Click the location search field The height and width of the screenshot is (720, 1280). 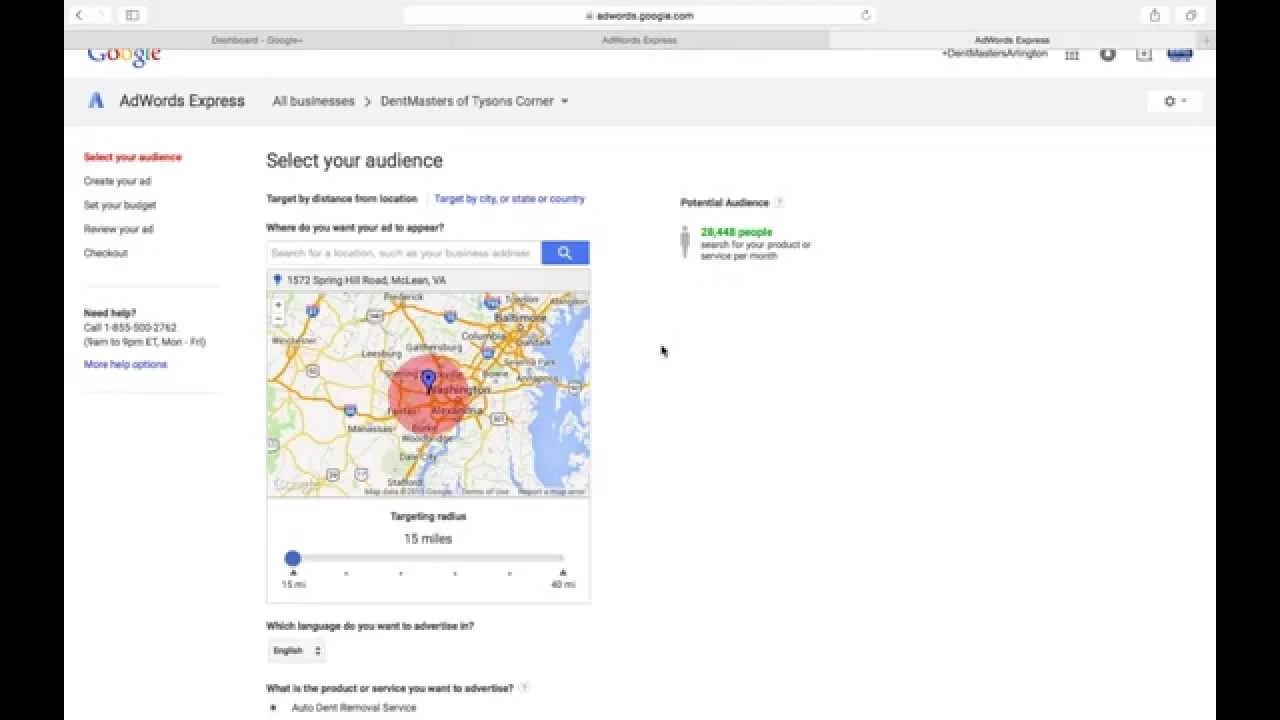404,253
